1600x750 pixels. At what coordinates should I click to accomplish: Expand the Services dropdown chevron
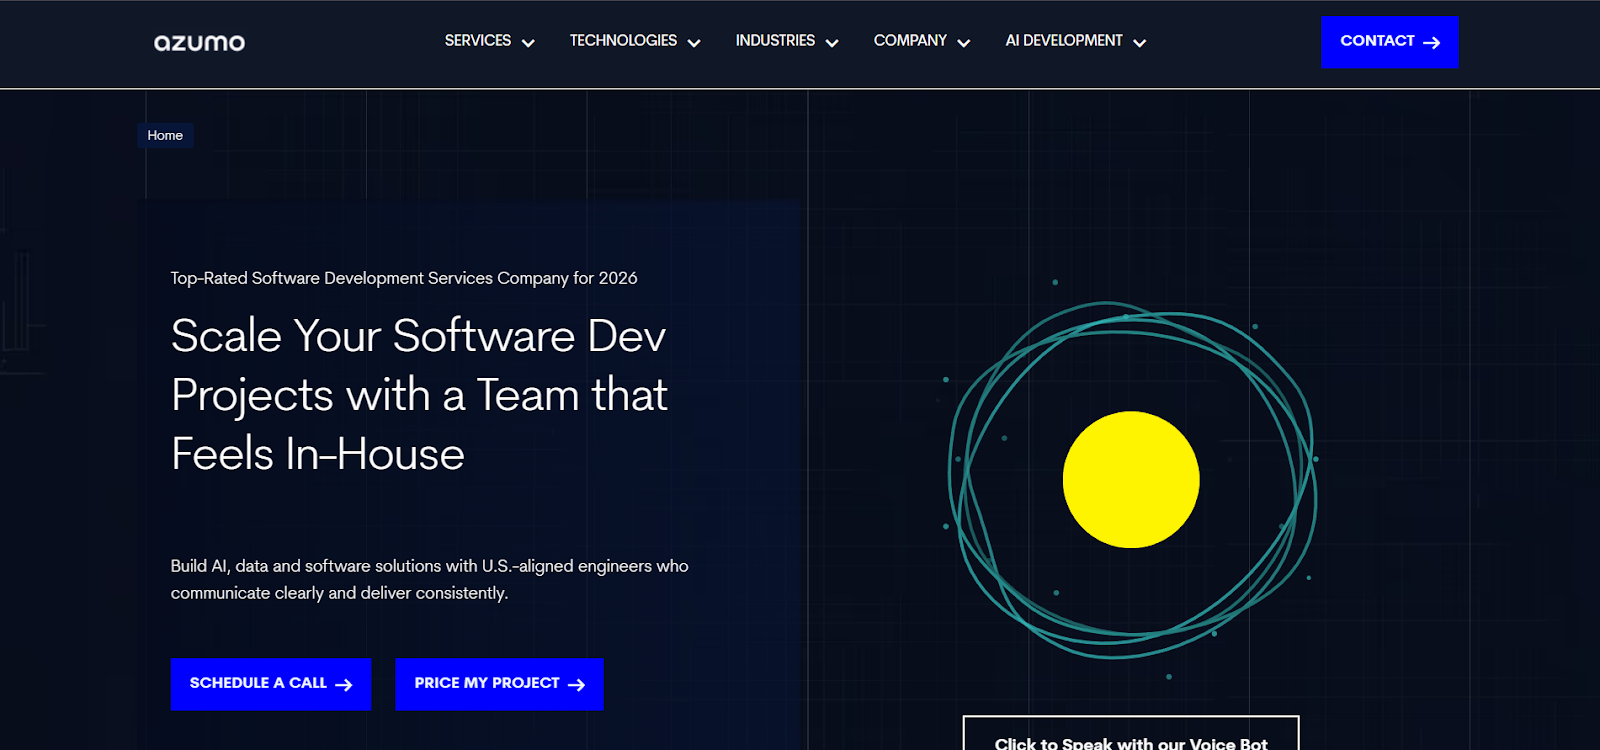528,43
